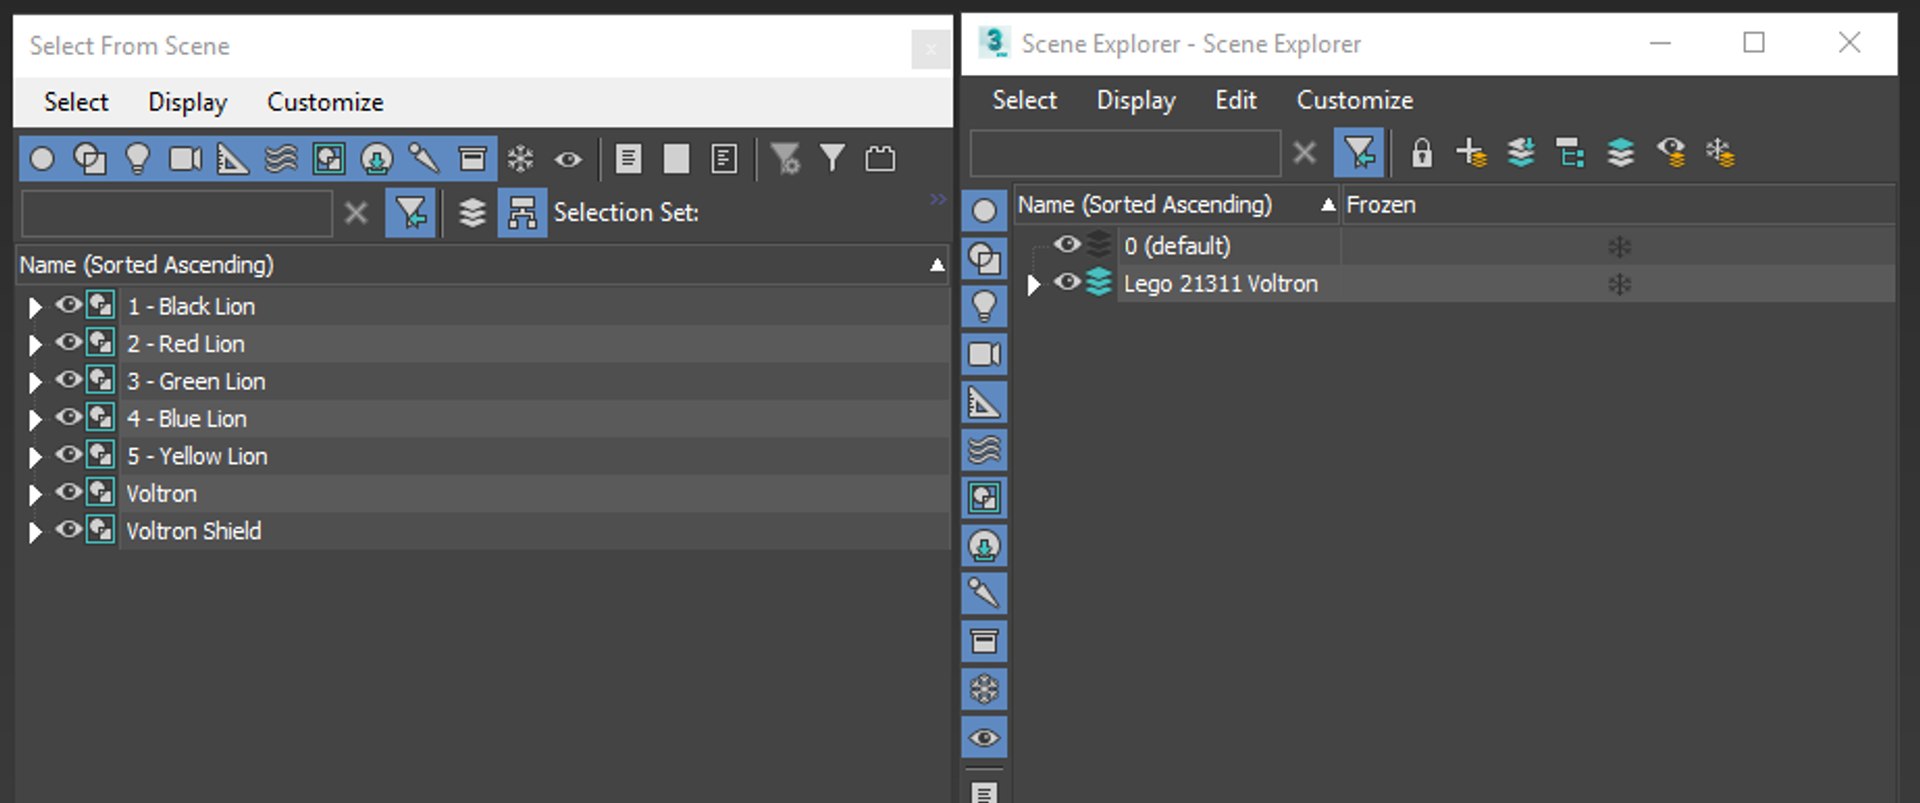Open Display menu in Select From Scene

[x=188, y=102]
